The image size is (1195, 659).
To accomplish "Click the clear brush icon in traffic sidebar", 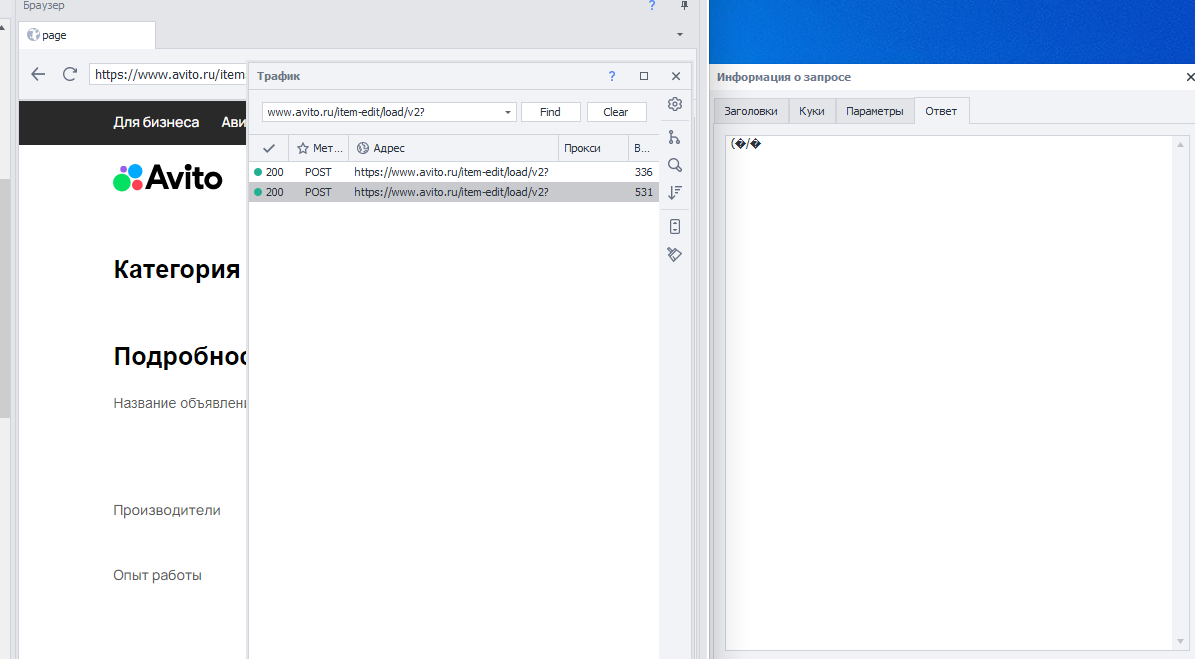I will (x=674, y=254).
